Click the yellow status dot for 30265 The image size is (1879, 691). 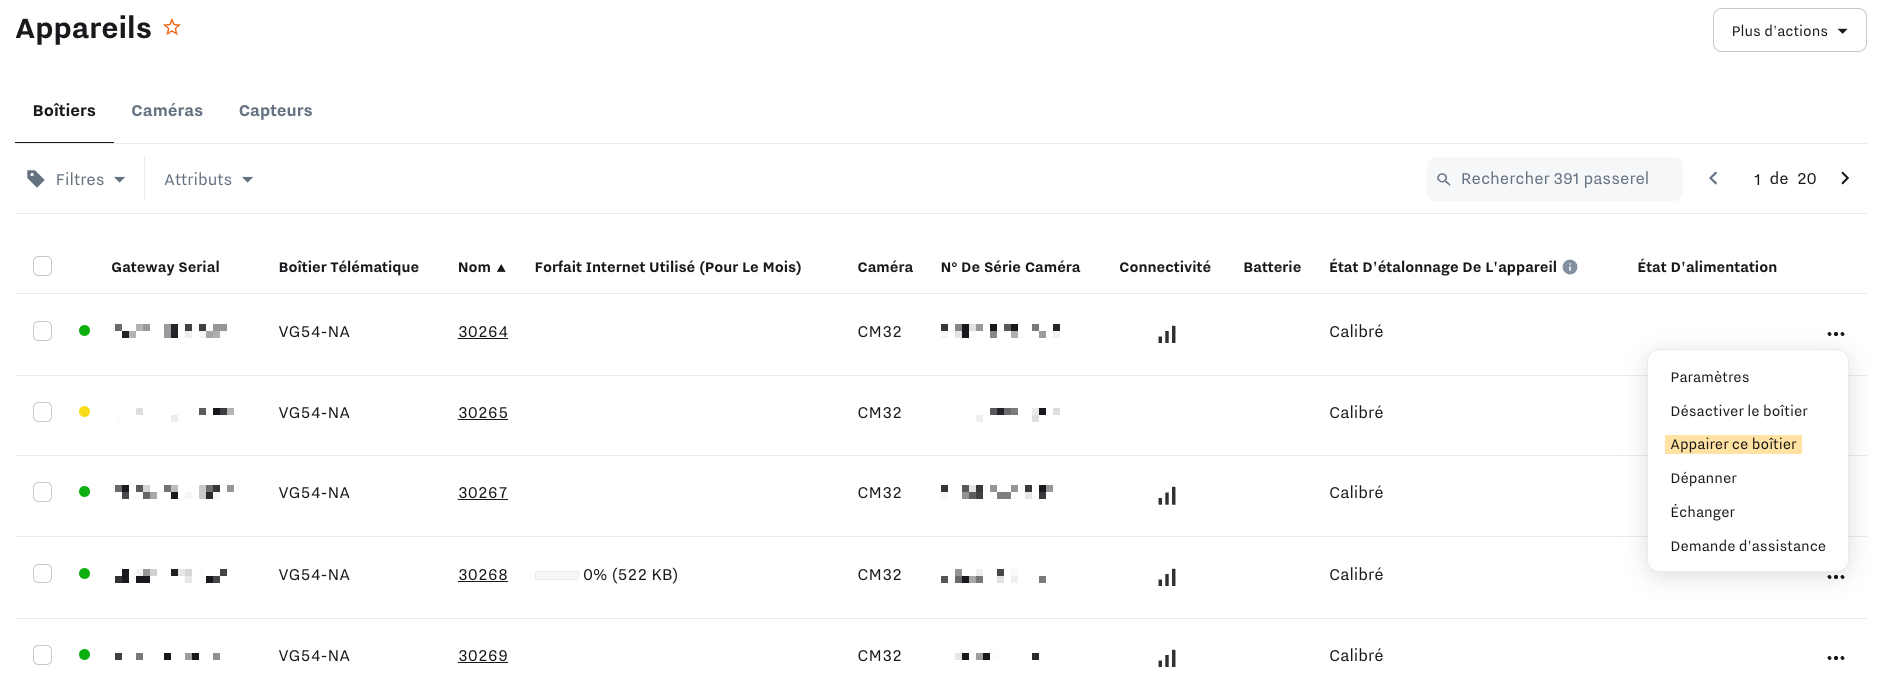[85, 412]
